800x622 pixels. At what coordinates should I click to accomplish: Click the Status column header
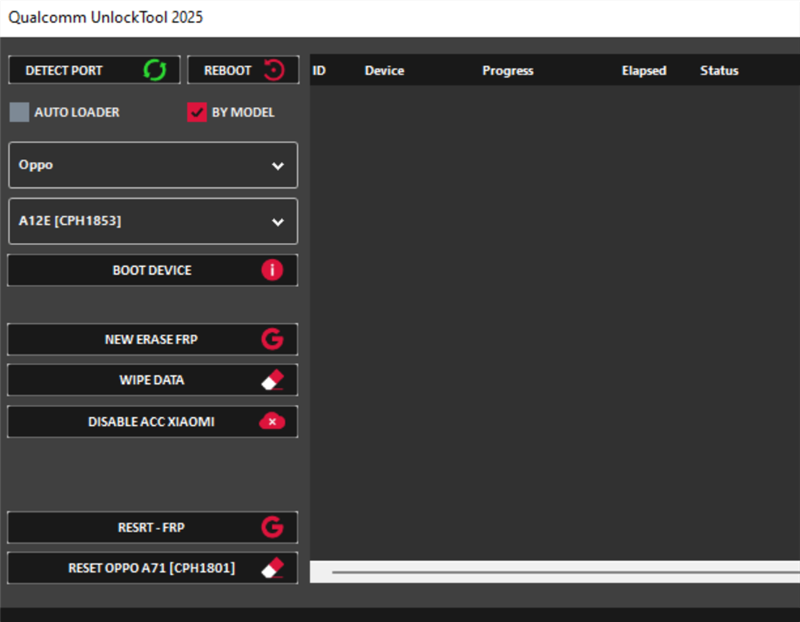click(x=718, y=70)
